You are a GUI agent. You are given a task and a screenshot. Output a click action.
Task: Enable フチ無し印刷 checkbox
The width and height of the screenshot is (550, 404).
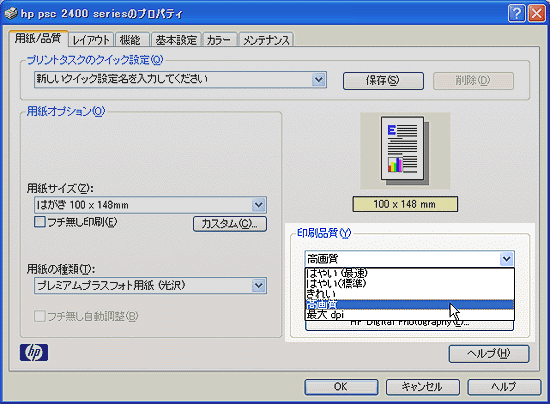(40, 222)
